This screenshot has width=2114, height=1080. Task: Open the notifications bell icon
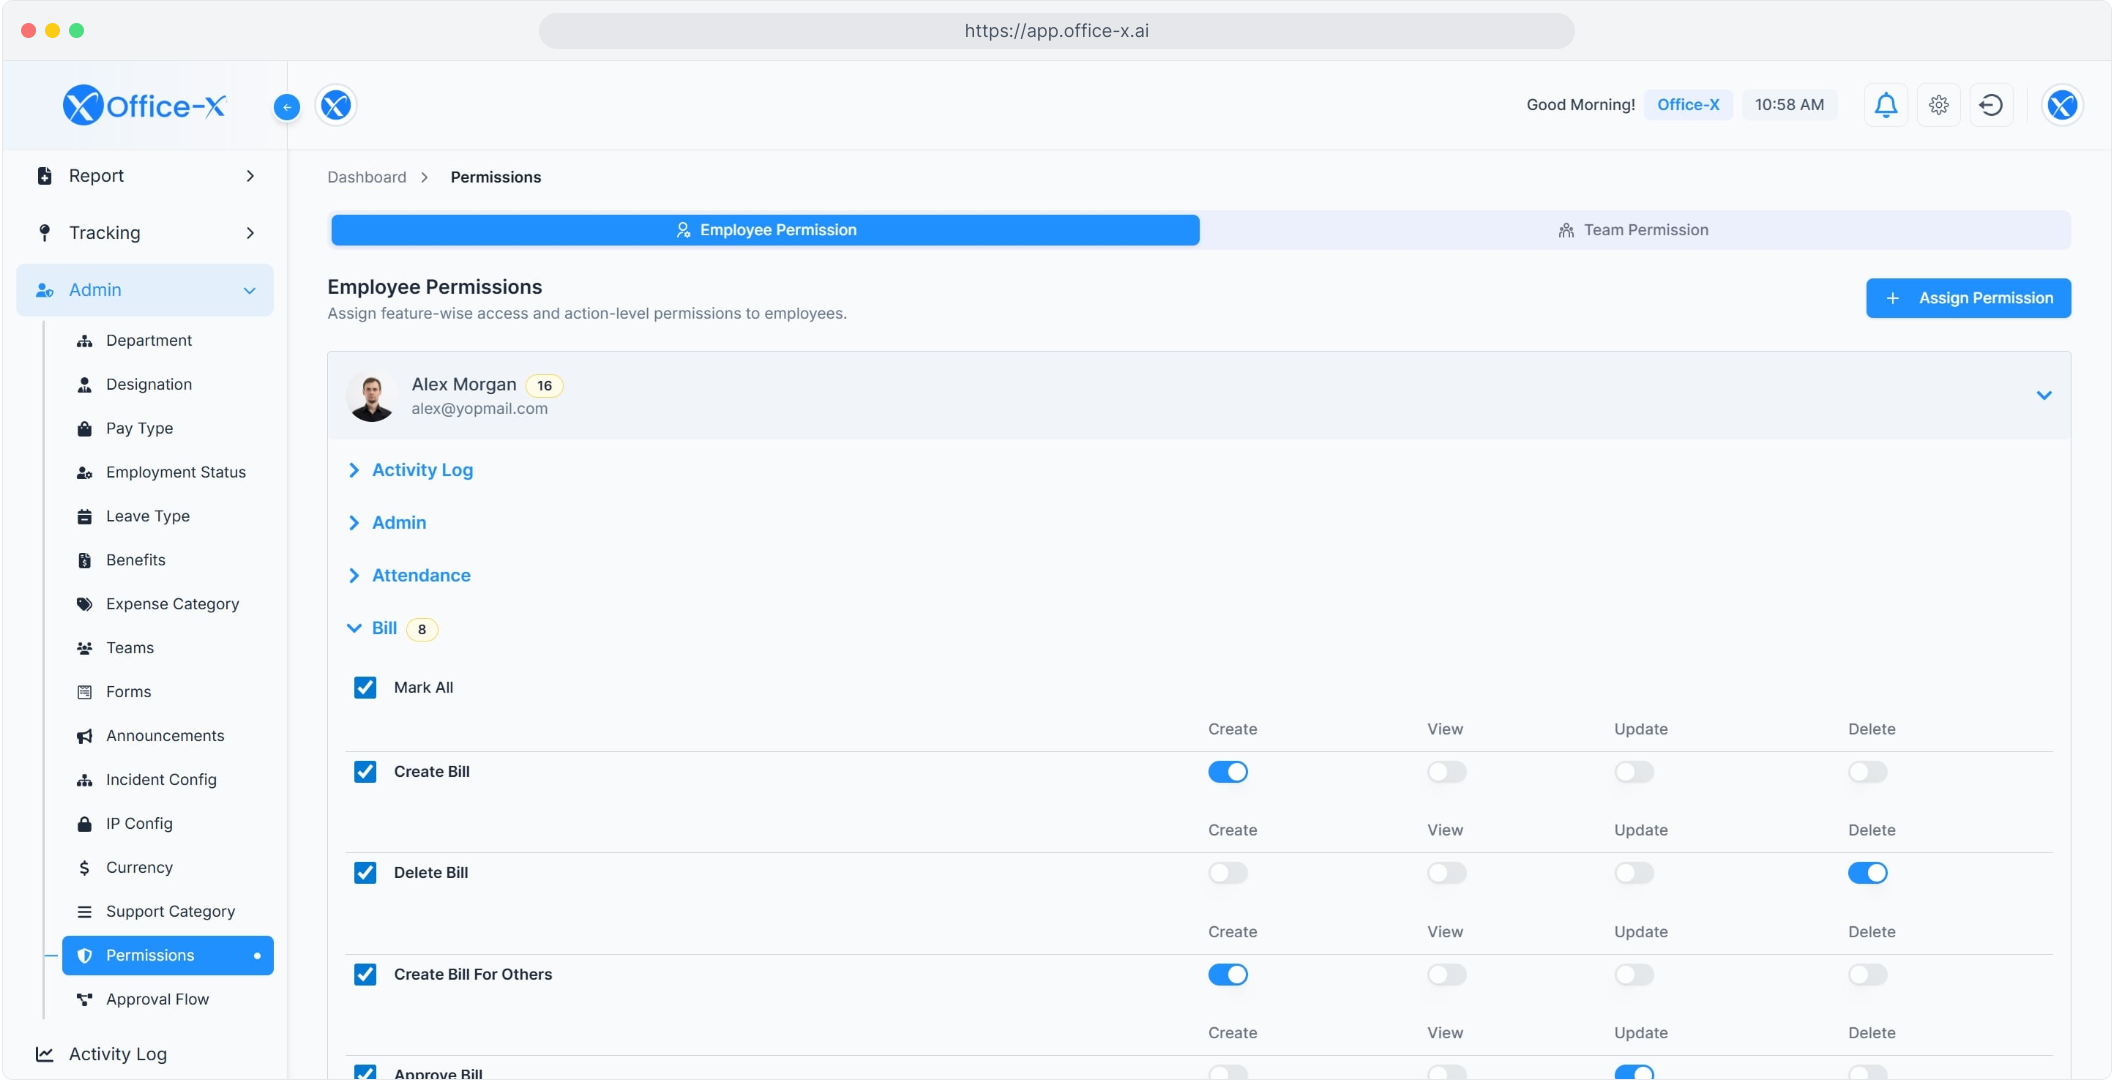[1885, 105]
